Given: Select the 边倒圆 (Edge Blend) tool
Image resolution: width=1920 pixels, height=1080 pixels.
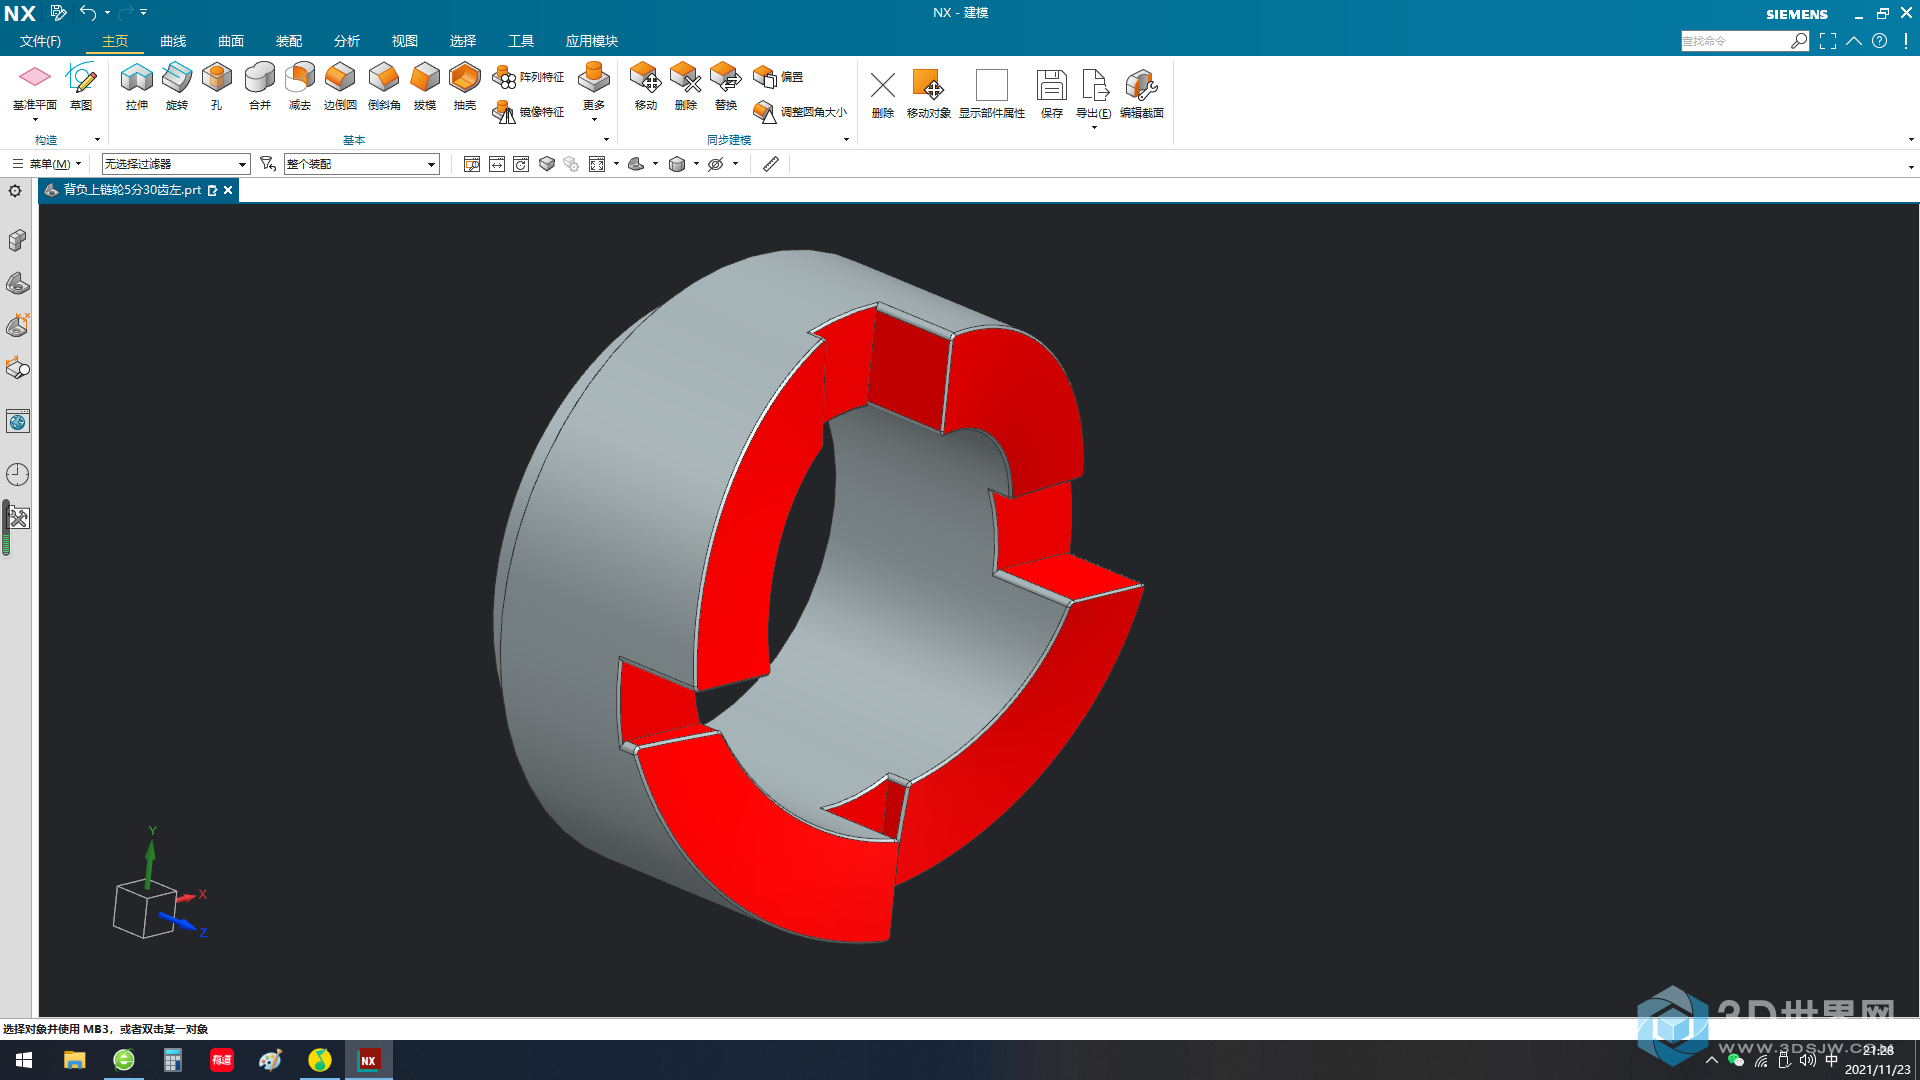Looking at the screenshot, I should click(340, 86).
